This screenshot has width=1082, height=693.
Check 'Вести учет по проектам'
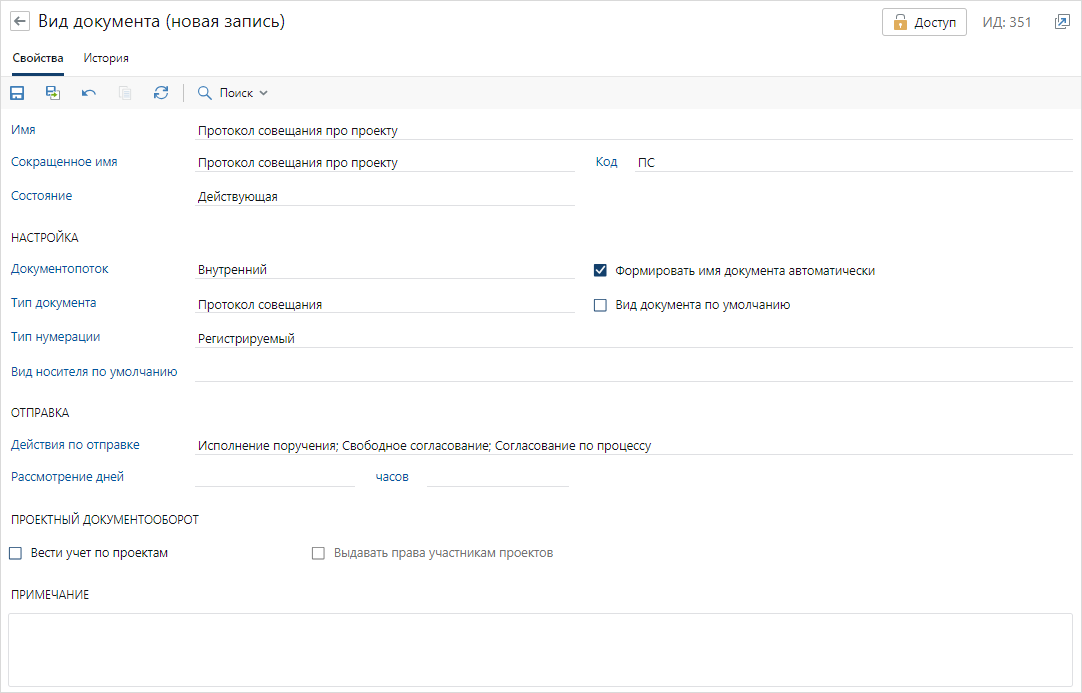[x=15, y=553]
